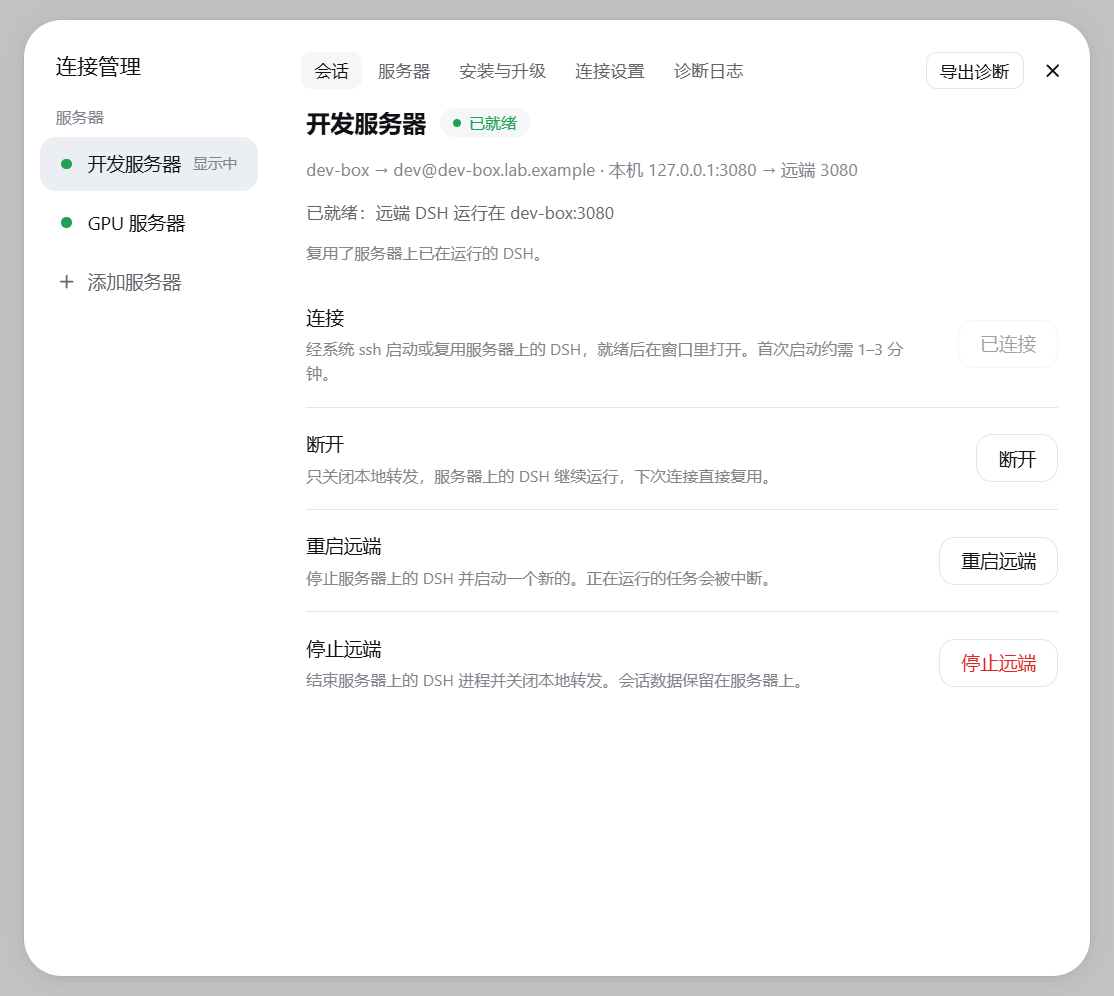This screenshot has height=996, width=1114.
Task: Go to the 连接设置 tab
Action: pos(610,71)
